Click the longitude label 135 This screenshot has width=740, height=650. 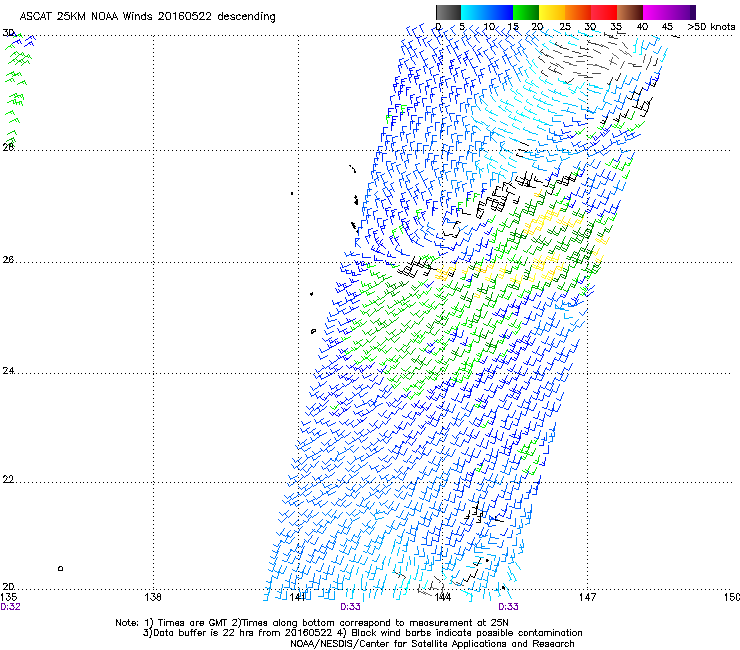click(x=8, y=597)
